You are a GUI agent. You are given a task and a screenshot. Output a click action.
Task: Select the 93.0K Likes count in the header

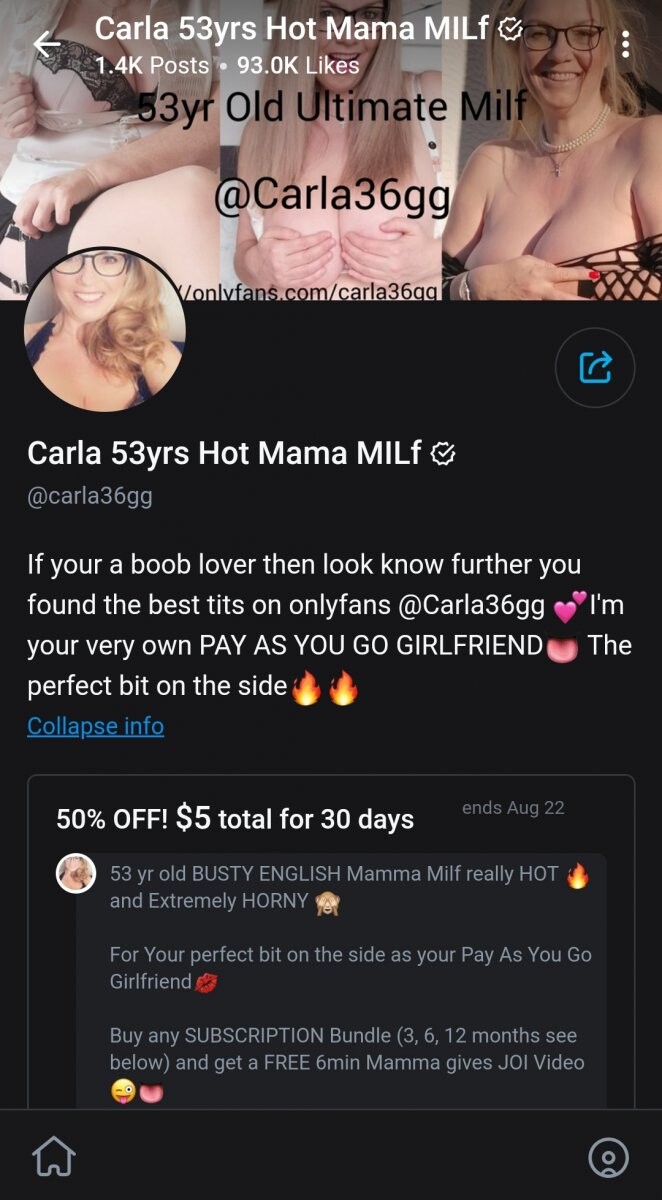pyautogui.click(x=298, y=66)
